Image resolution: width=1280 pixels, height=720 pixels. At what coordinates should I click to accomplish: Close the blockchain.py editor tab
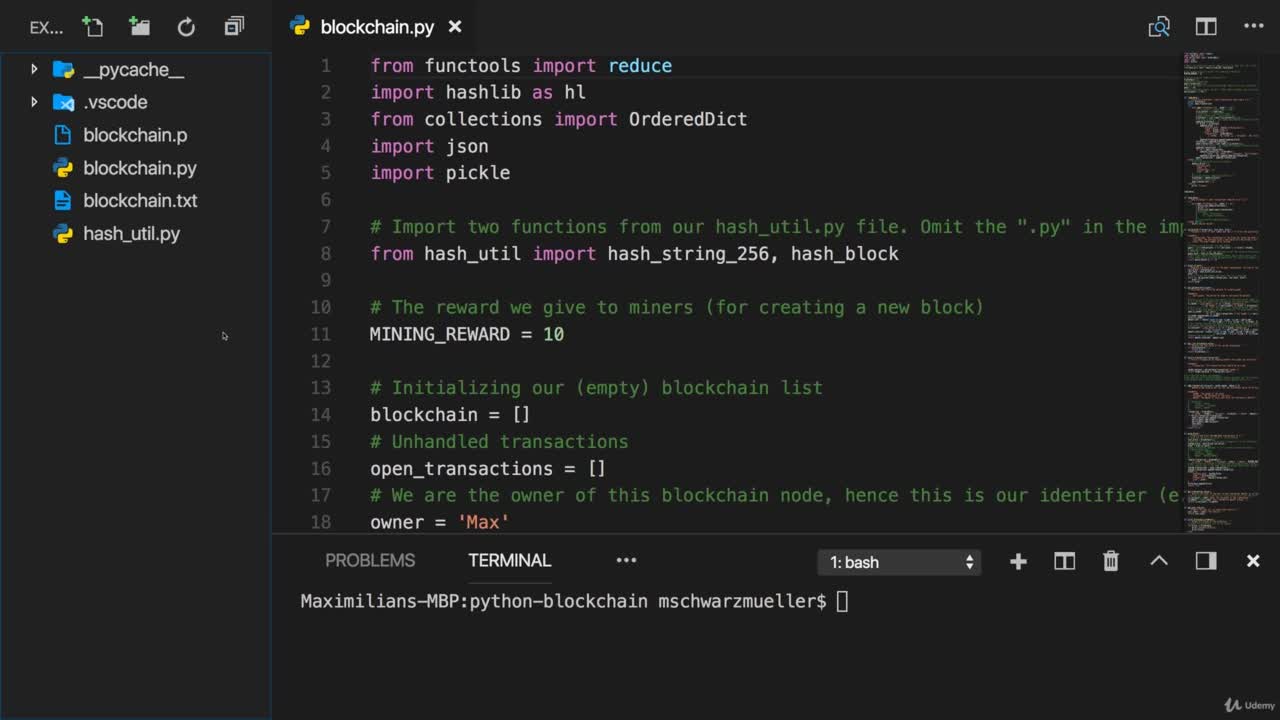tap(455, 27)
